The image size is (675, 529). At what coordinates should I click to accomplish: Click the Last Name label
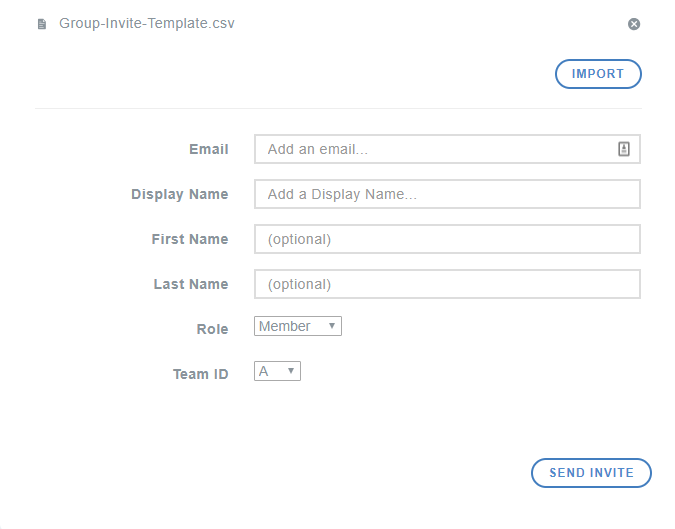(x=191, y=284)
